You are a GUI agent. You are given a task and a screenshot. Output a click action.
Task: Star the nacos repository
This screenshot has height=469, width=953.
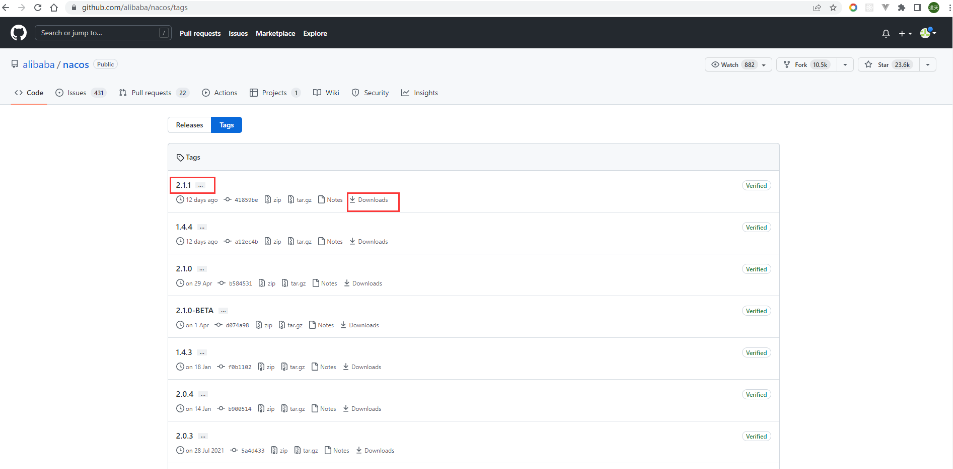tap(889, 64)
